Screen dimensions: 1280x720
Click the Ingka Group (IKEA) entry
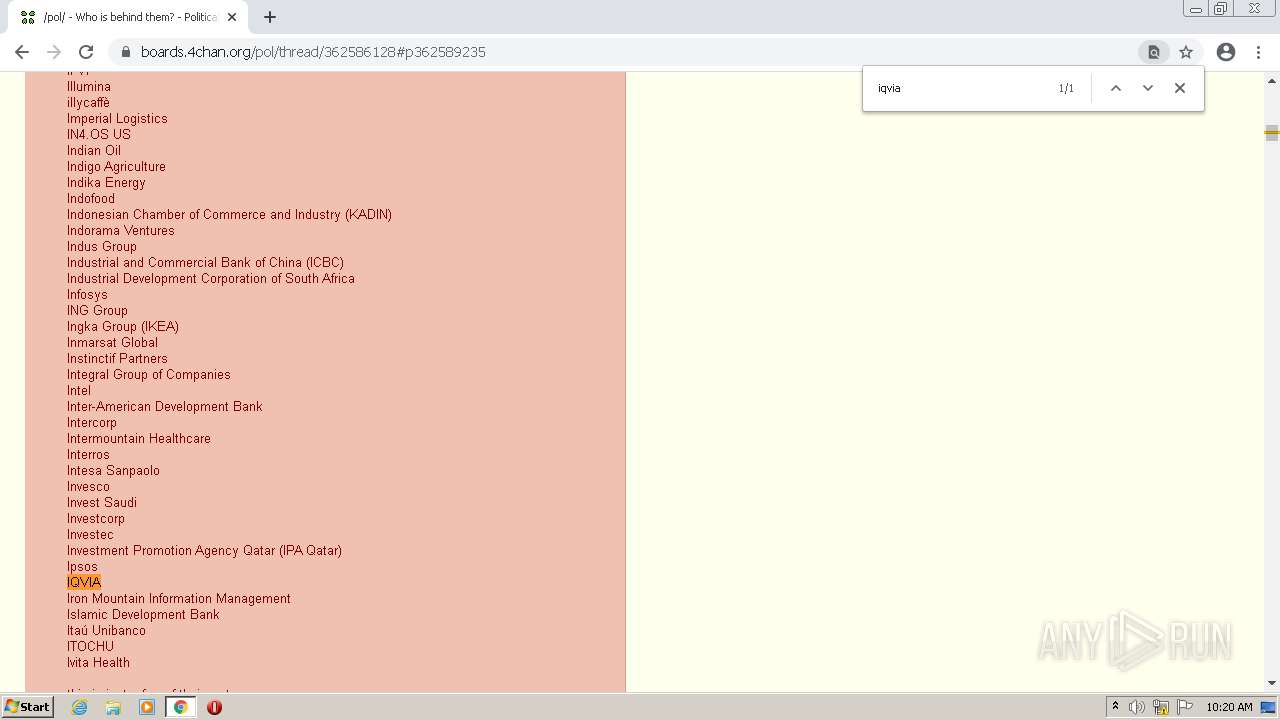click(x=123, y=326)
